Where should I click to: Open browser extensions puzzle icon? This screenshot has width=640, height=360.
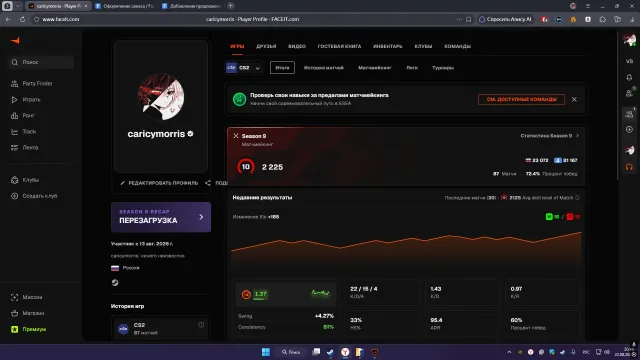click(x=602, y=19)
